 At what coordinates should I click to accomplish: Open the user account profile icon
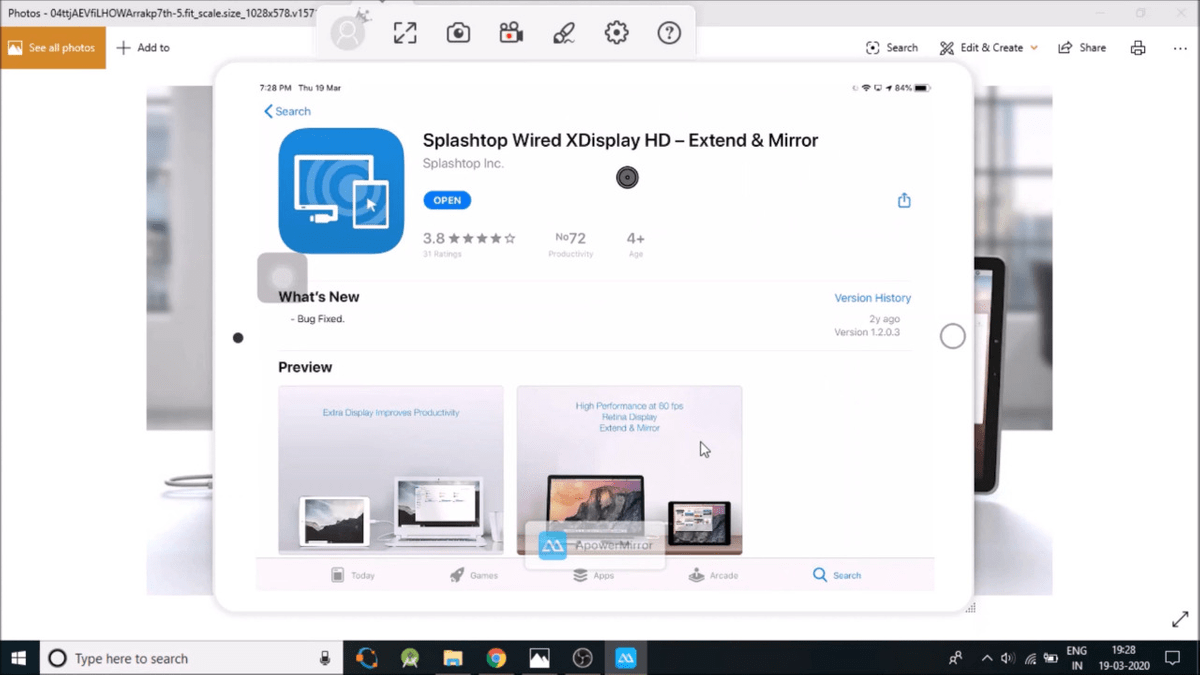(x=348, y=33)
